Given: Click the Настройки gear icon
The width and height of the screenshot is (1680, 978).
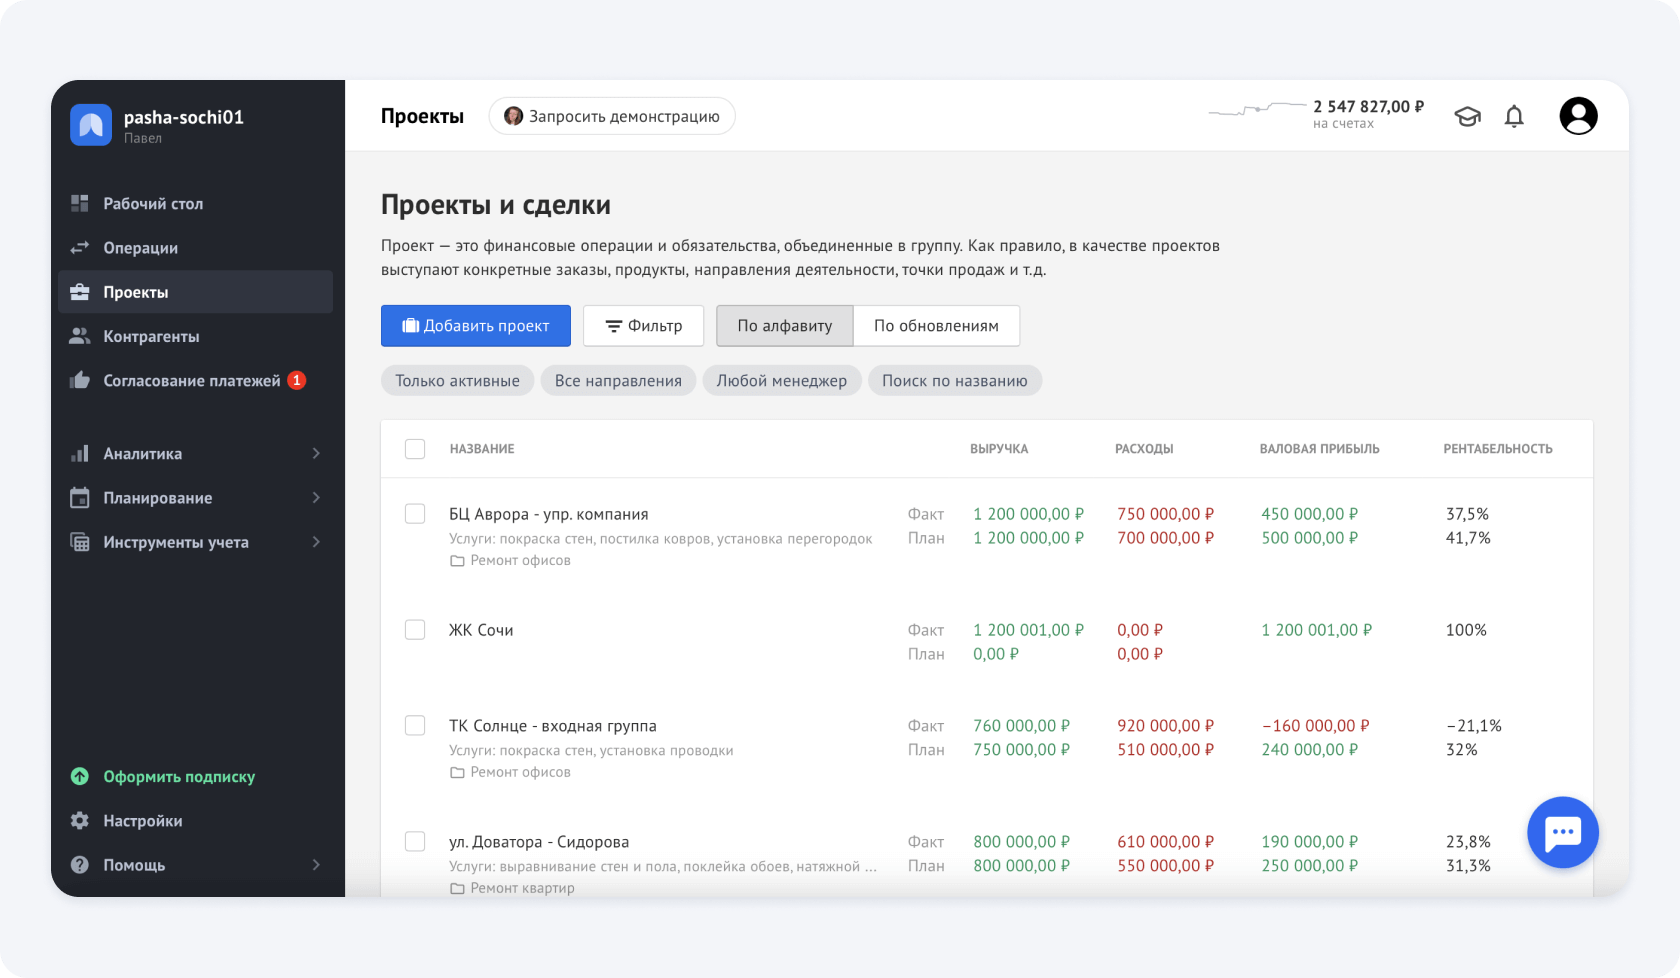Looking at the screenshot, I should click(x=80, y=821).
